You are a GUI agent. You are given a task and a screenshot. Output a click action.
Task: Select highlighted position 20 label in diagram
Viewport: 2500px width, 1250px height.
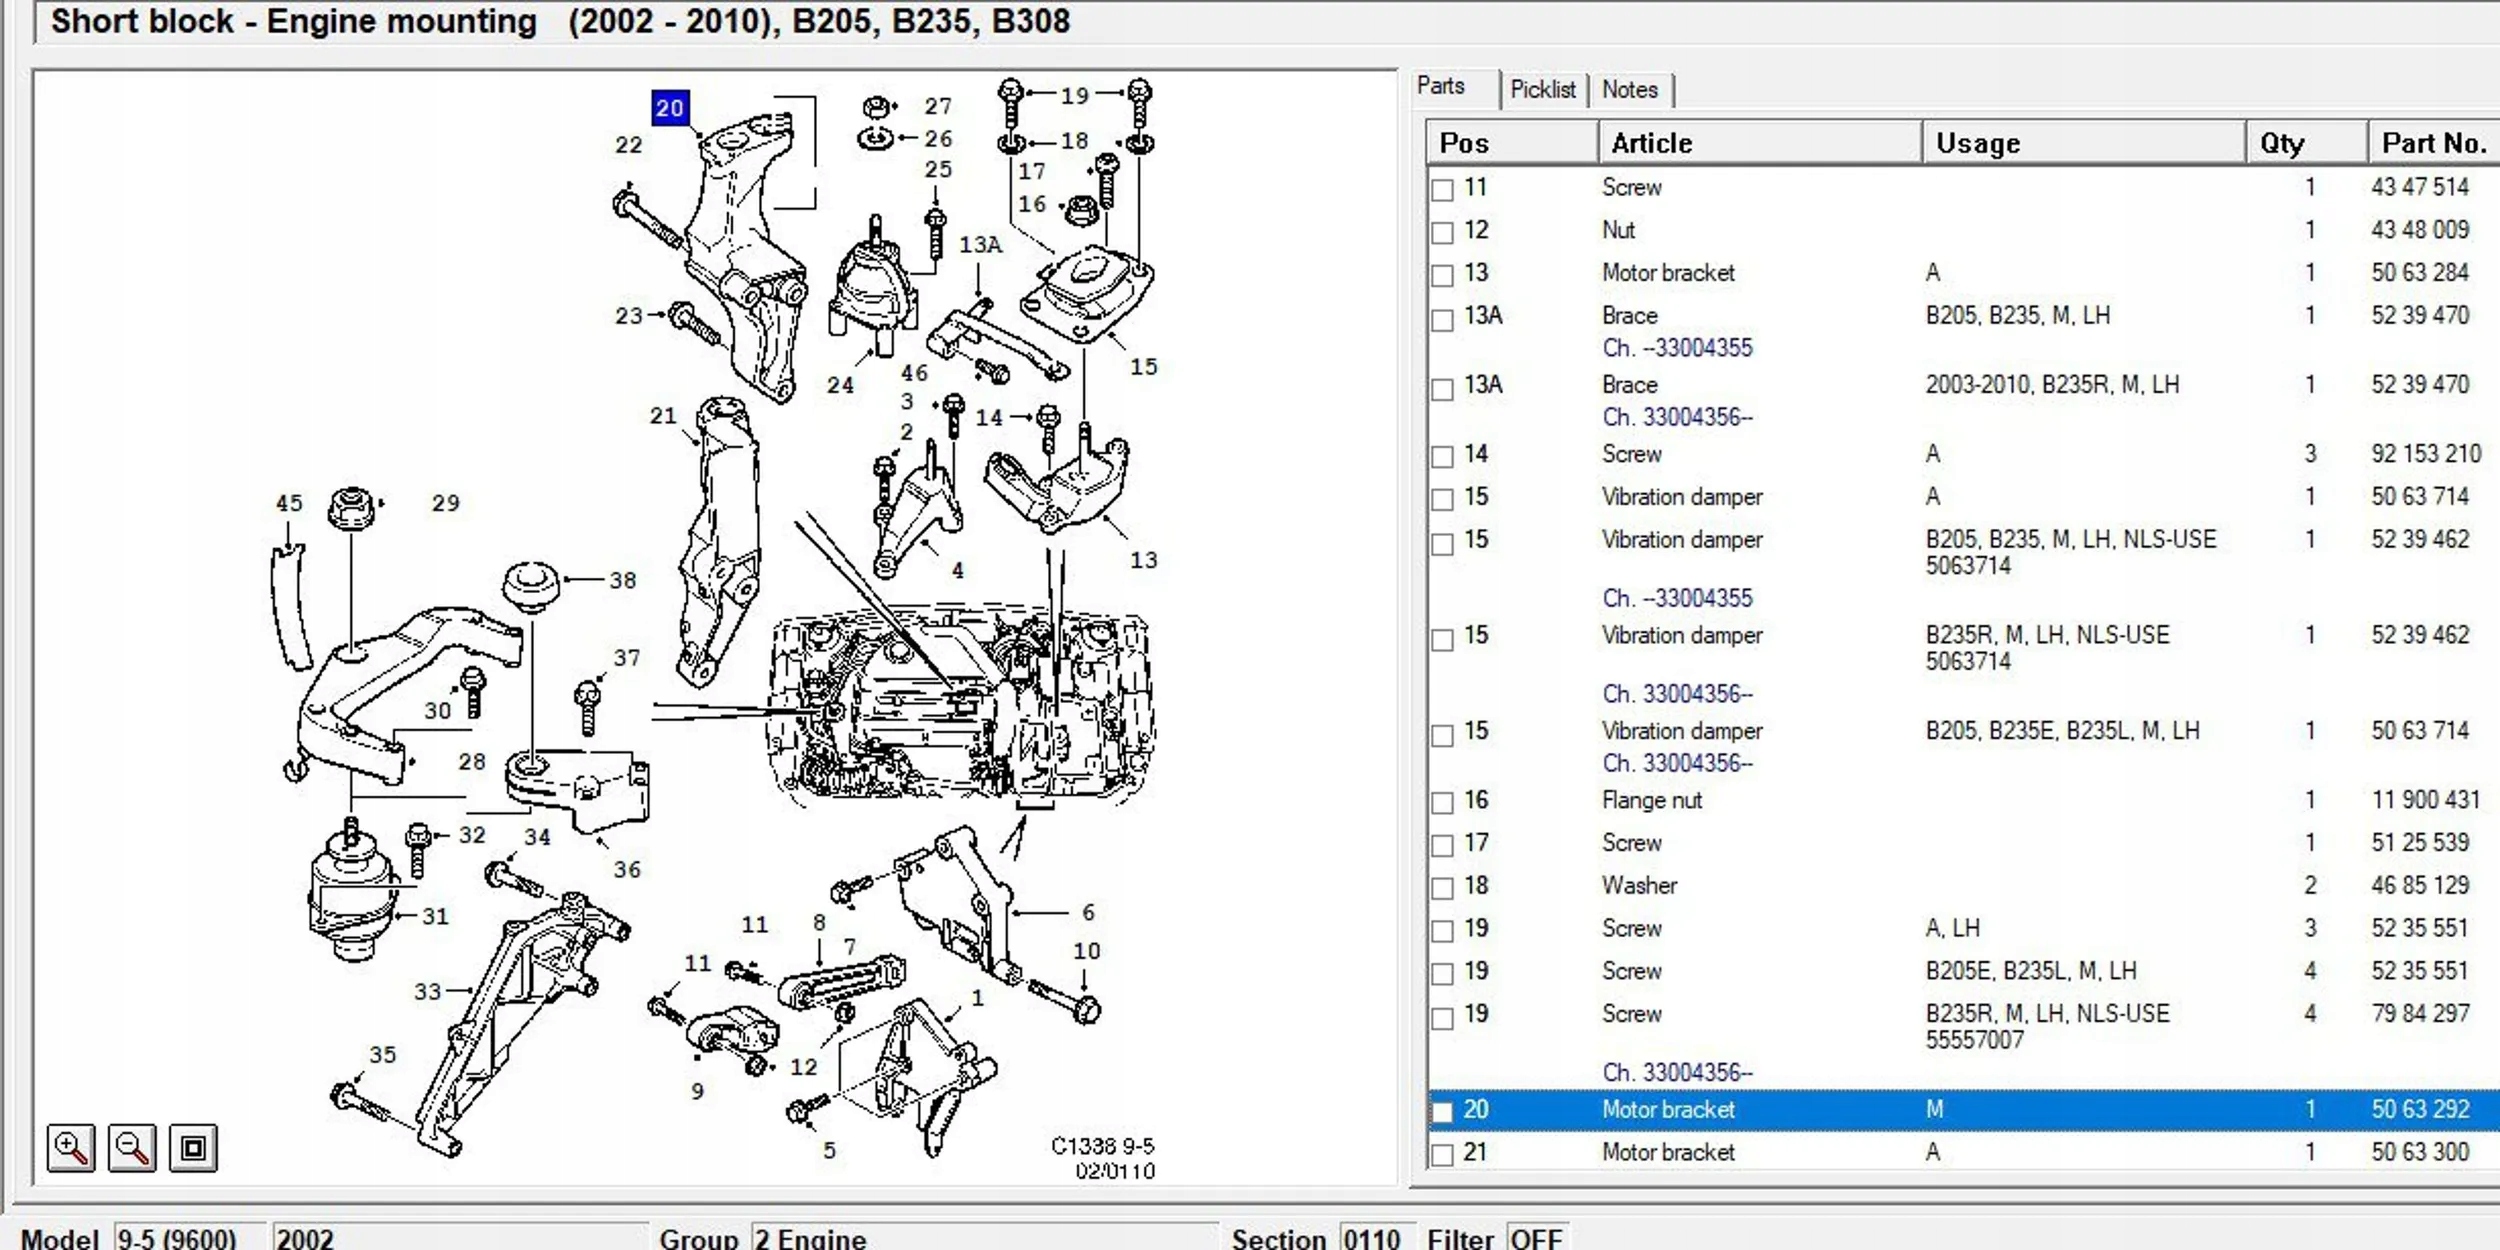click(x=669, y=108)
